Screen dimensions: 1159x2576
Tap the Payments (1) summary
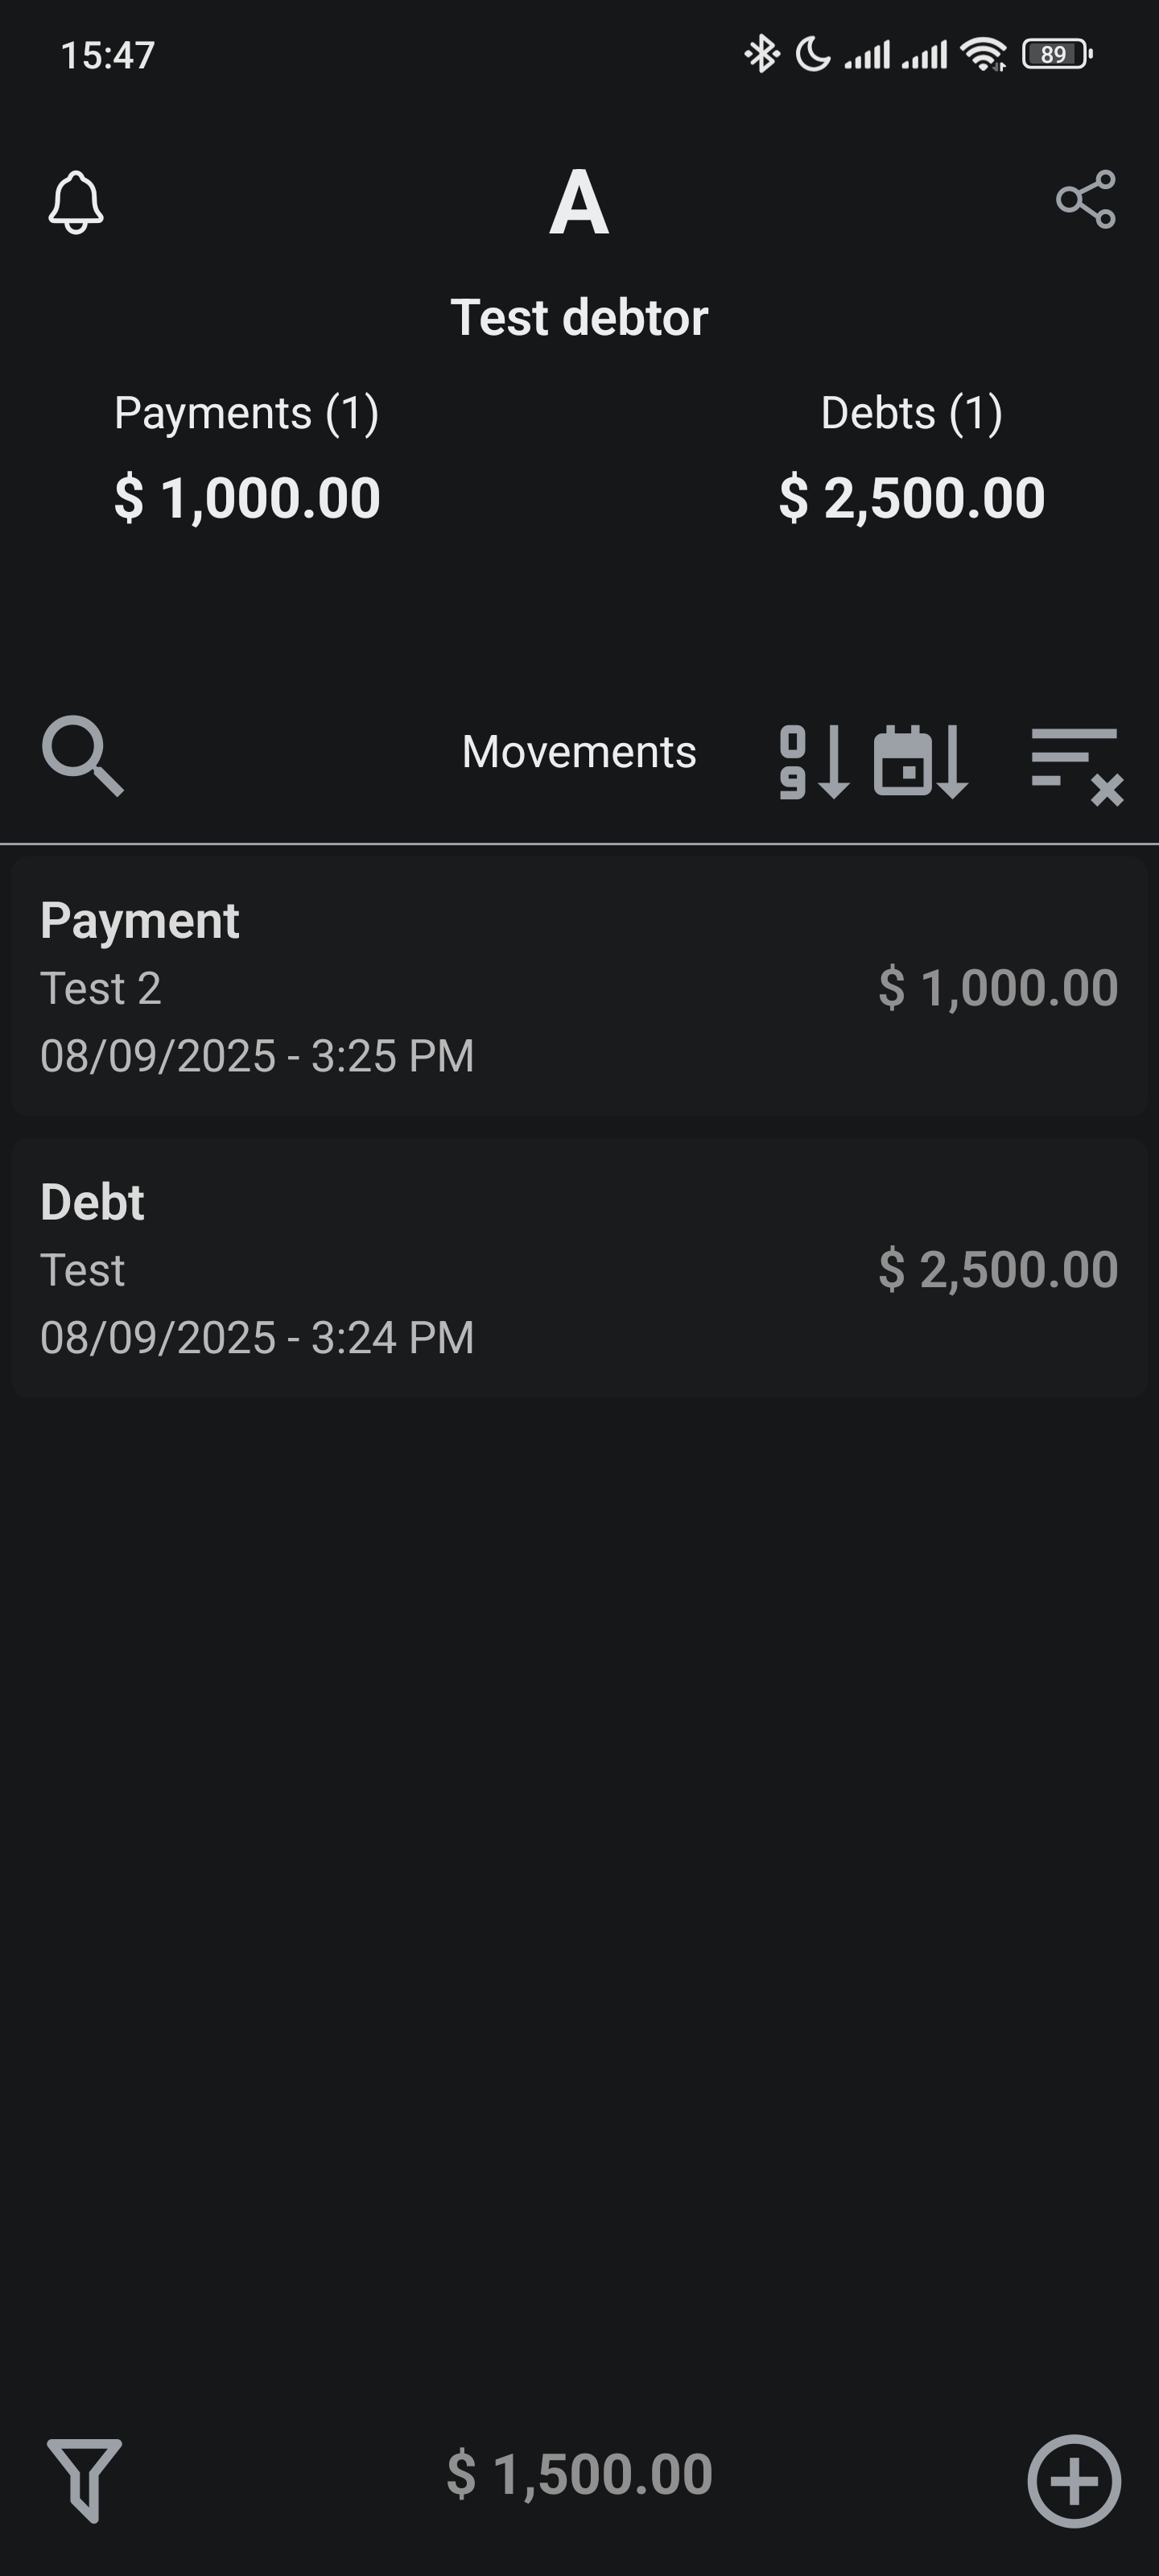pyautogui.click(x=246, y=413)
